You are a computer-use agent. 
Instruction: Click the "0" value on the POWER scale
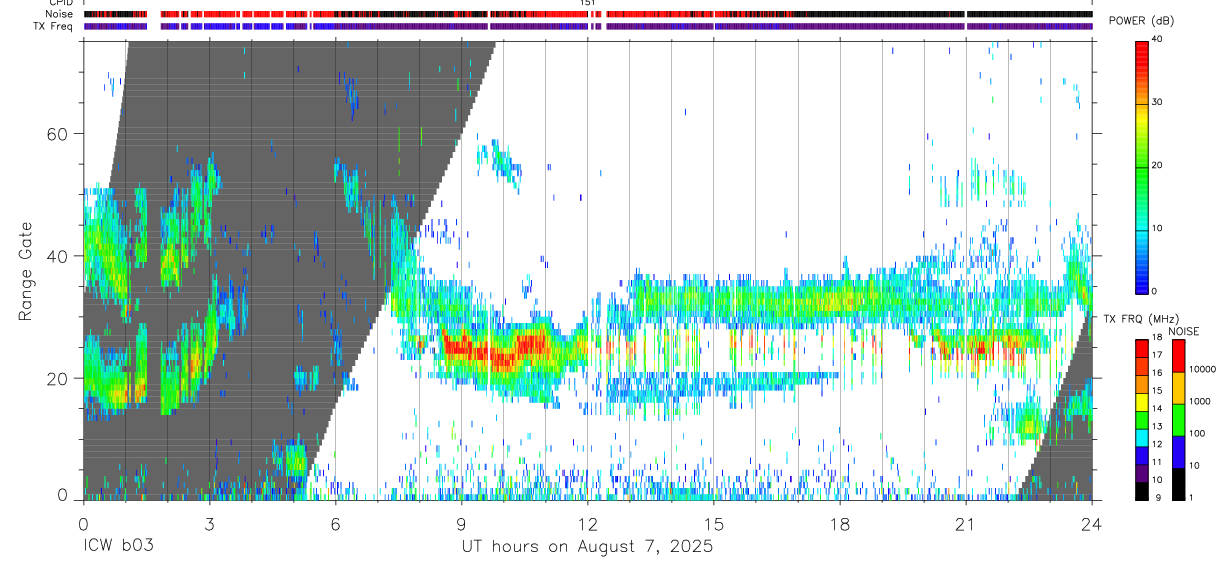coord(1154,291)
